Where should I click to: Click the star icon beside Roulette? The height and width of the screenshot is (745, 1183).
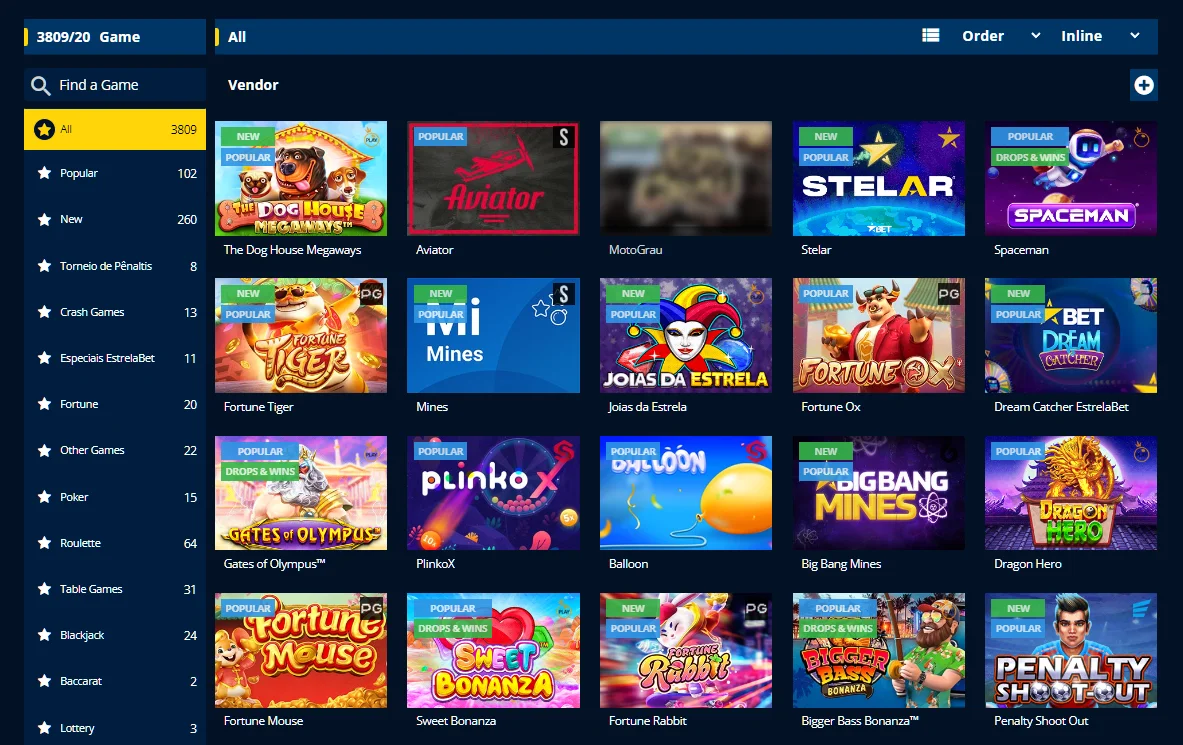pos(45,543)
